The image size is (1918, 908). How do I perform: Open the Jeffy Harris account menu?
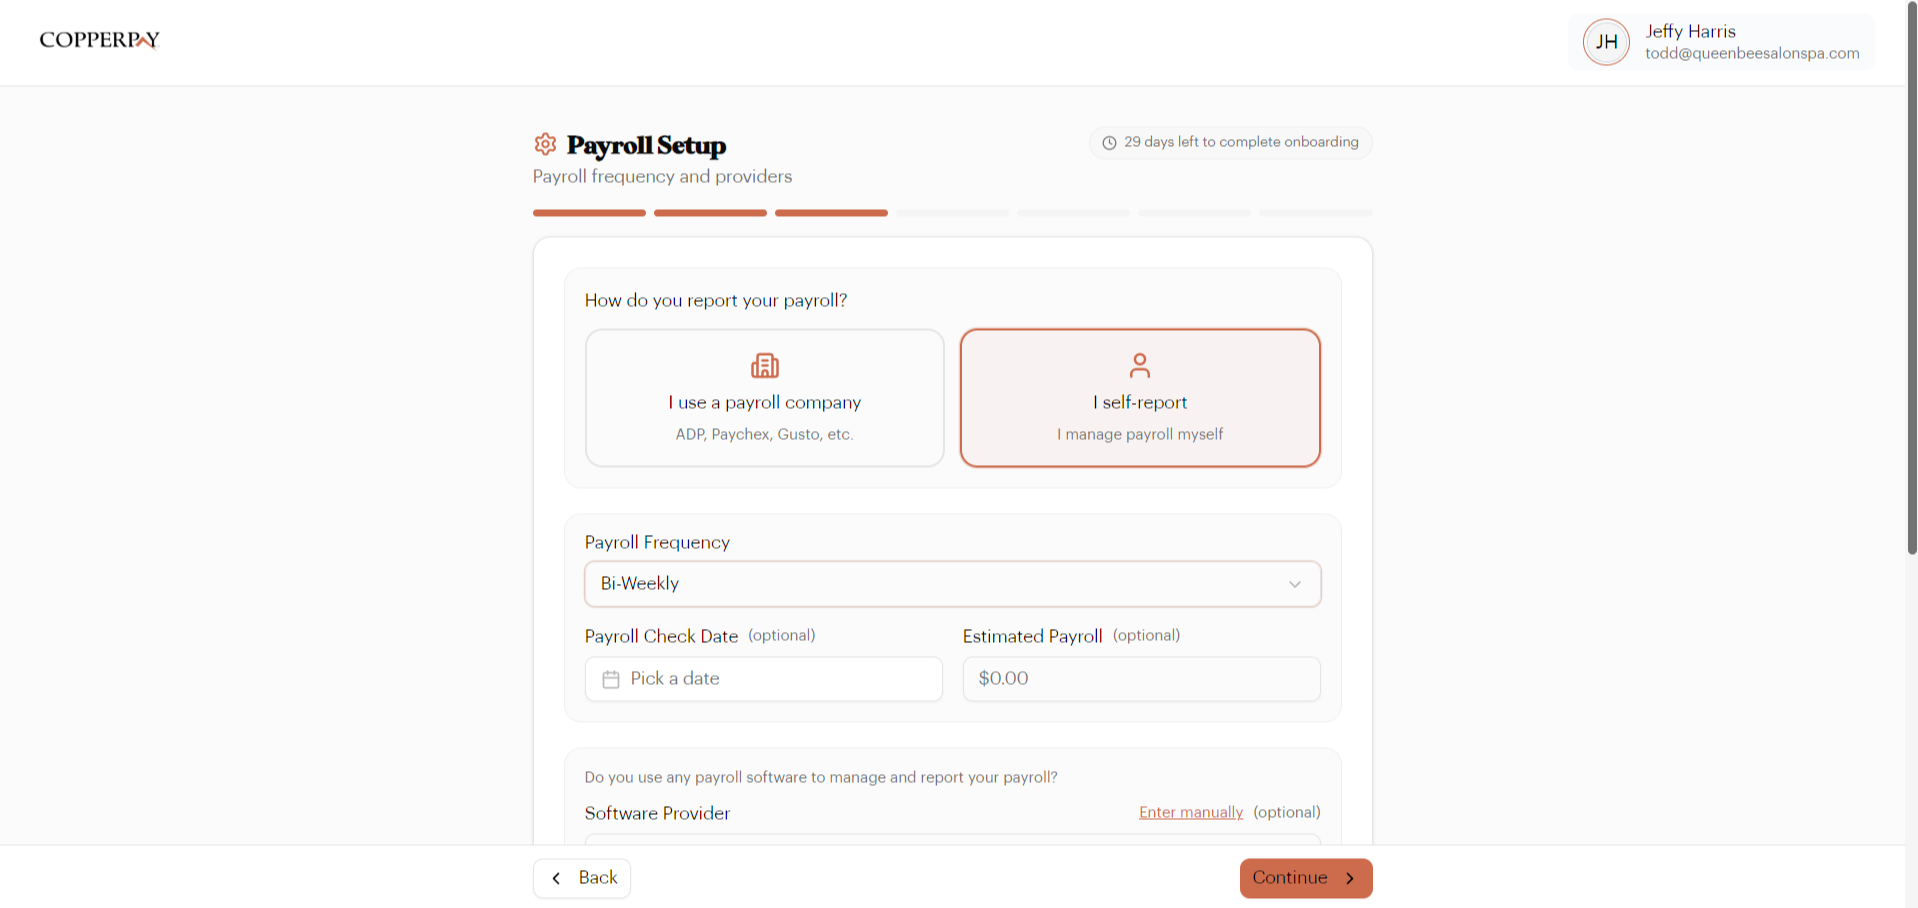tap(1718, 42)
